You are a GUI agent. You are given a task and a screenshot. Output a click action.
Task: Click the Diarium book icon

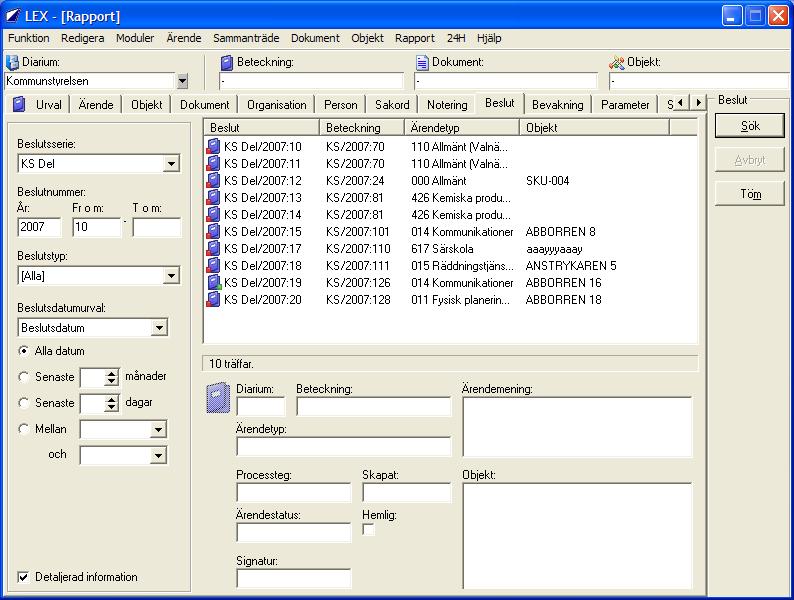(12, 62)
